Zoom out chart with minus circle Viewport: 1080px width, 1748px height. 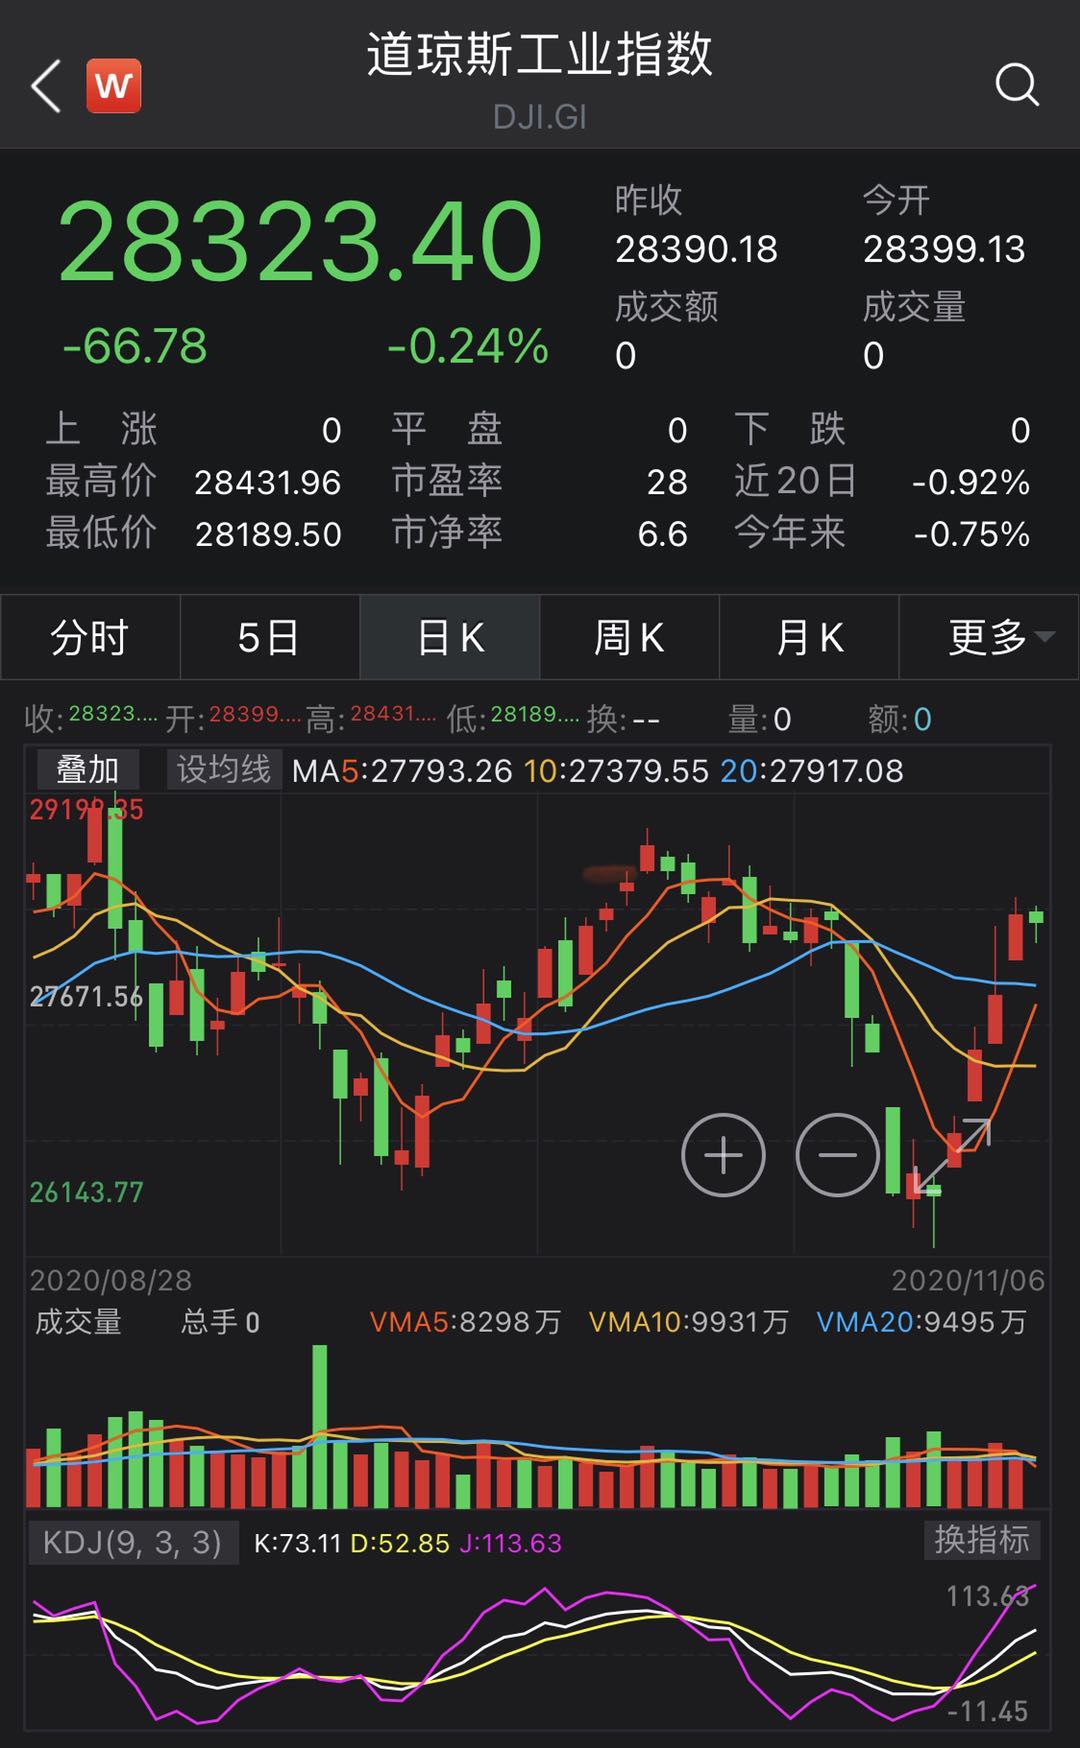[837, 1155]
